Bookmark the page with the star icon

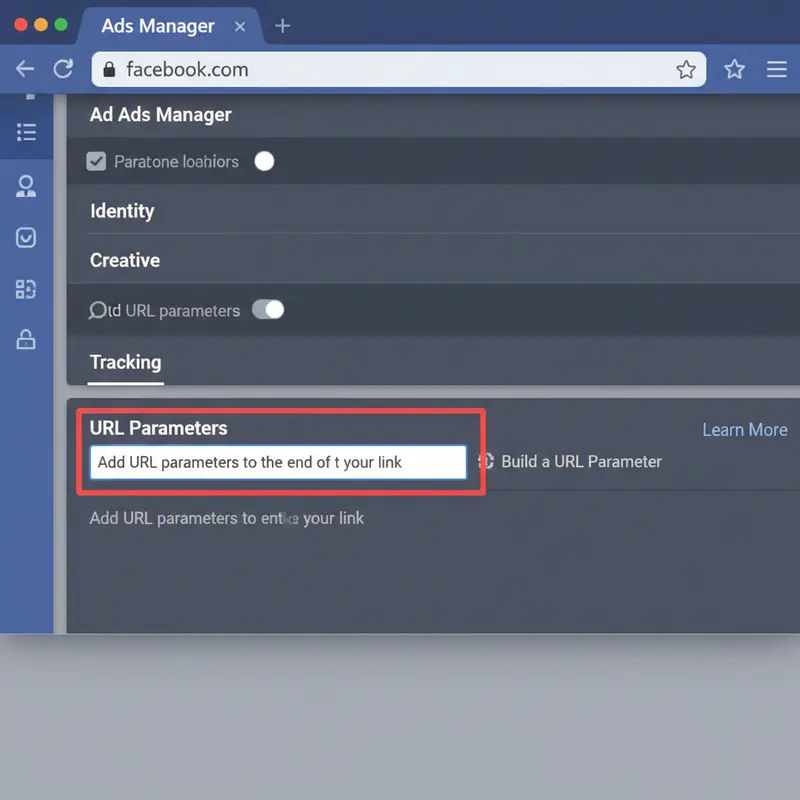687,70
